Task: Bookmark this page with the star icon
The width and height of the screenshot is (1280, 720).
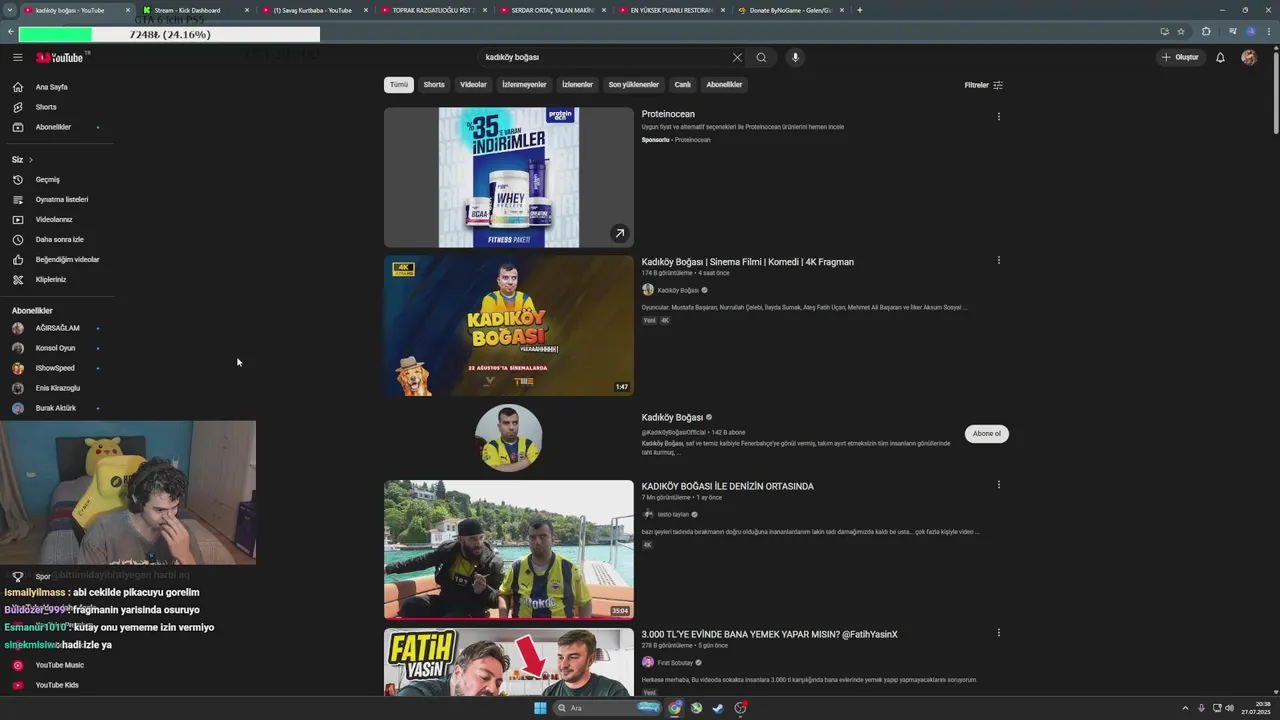Action: [x=1181, y=32]
